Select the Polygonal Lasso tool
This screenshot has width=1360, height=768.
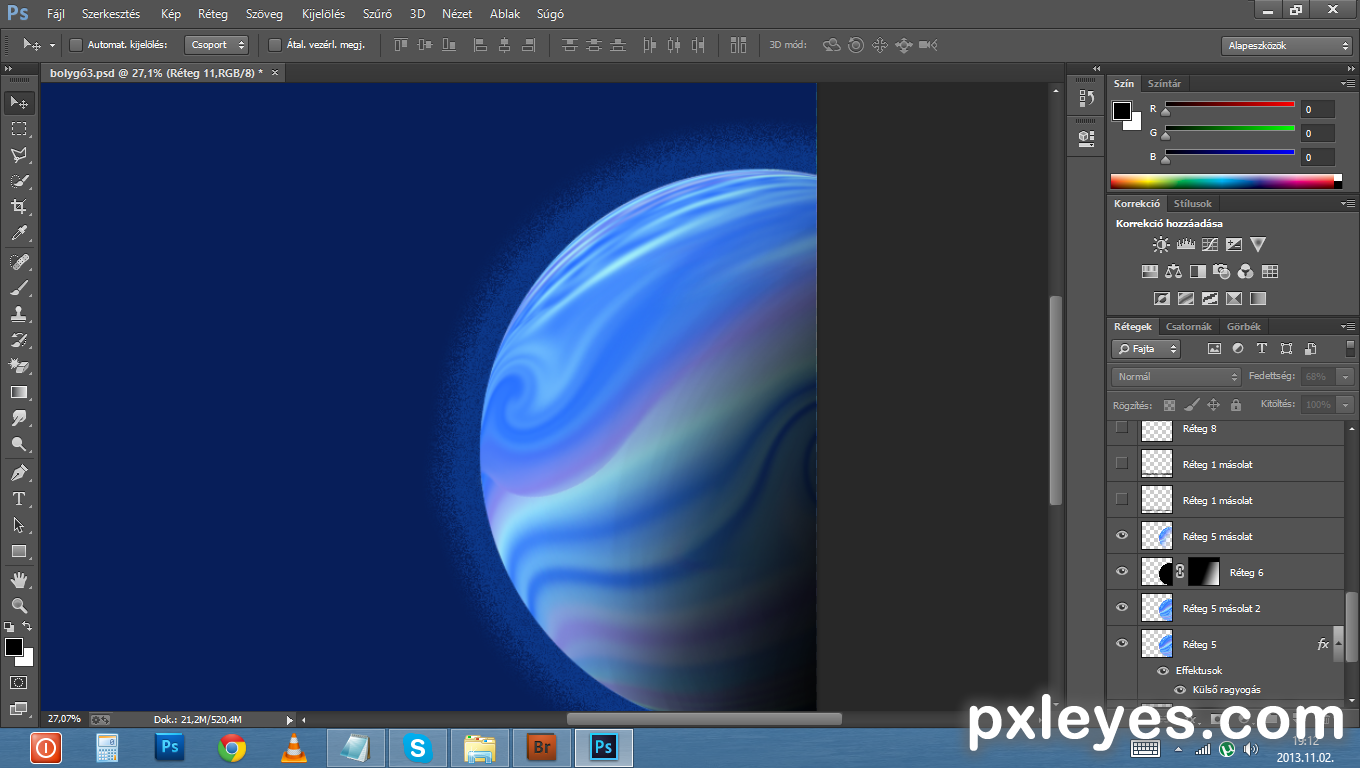(19, 155)
